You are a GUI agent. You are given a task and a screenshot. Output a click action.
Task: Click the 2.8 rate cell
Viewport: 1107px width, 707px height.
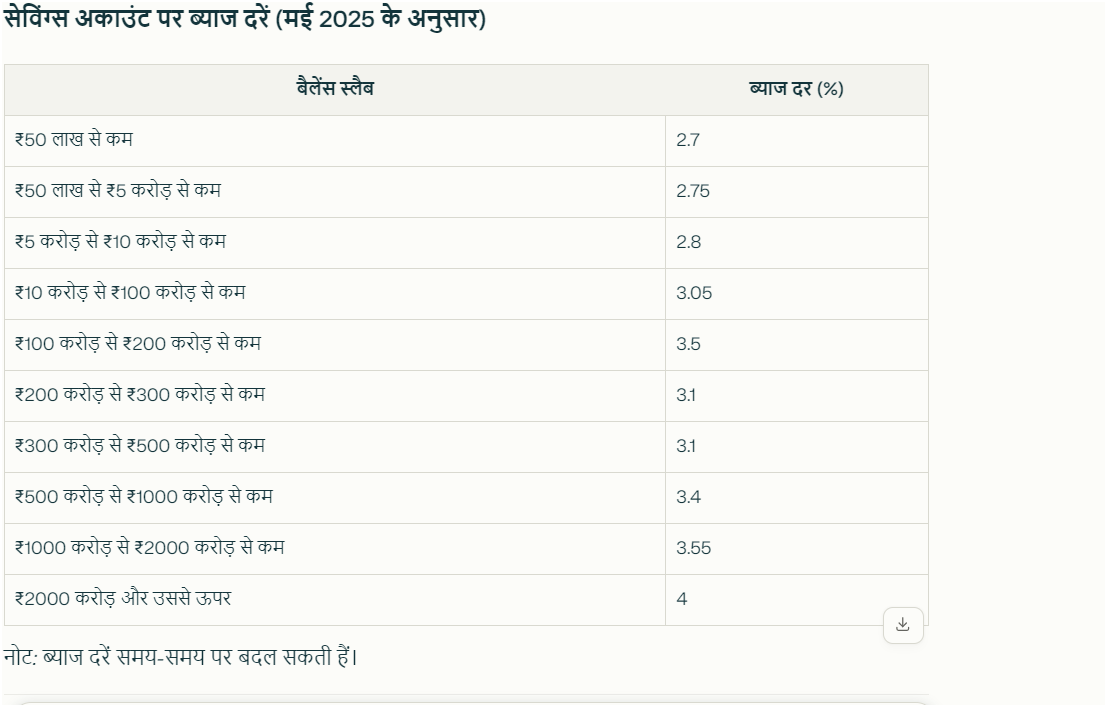[x=688, y=242]
